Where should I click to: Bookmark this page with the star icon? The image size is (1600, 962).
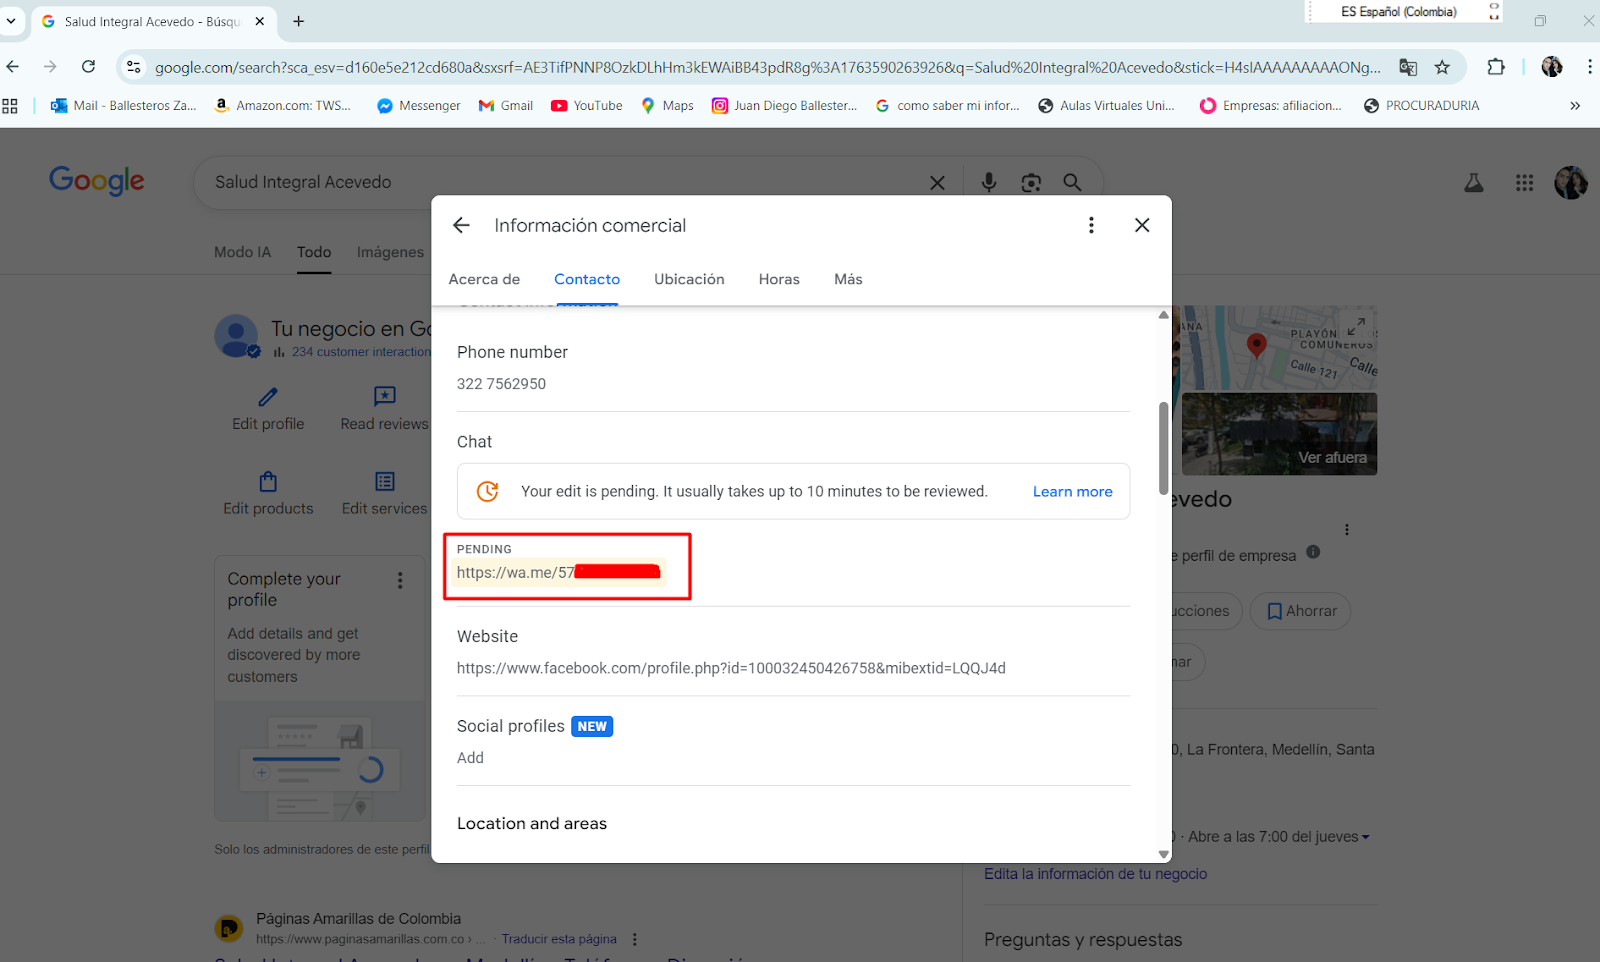click(x=1442, y=67)
